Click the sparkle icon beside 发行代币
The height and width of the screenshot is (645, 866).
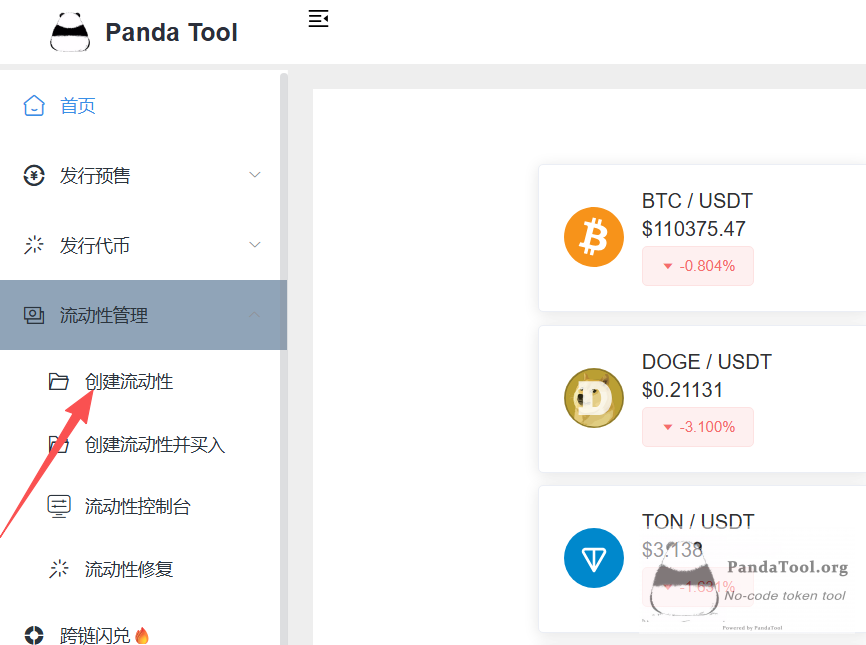tap(34, 245)
